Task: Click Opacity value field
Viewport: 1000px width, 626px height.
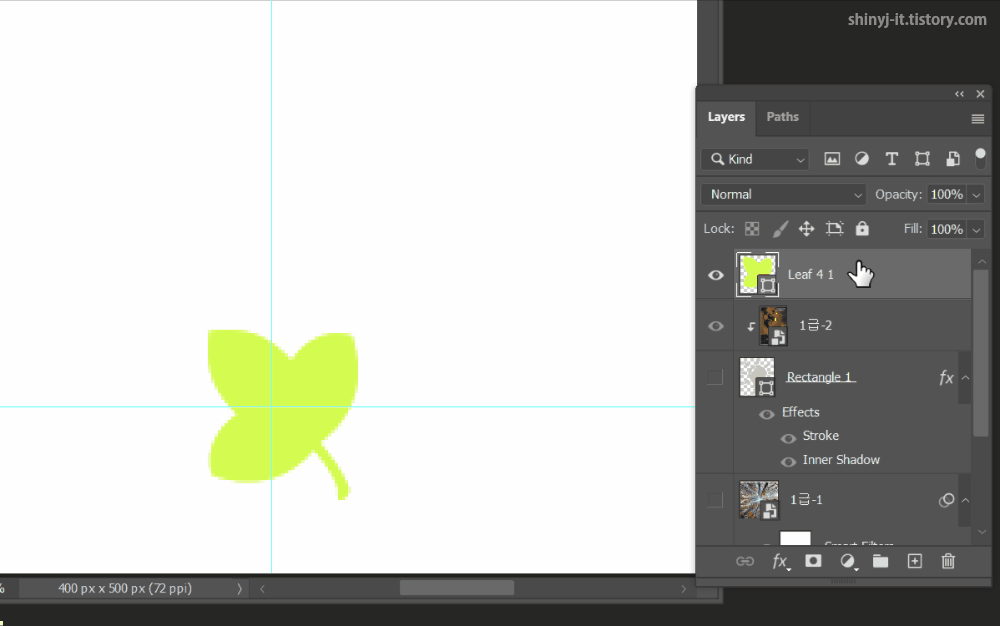Action: point(946,194)
